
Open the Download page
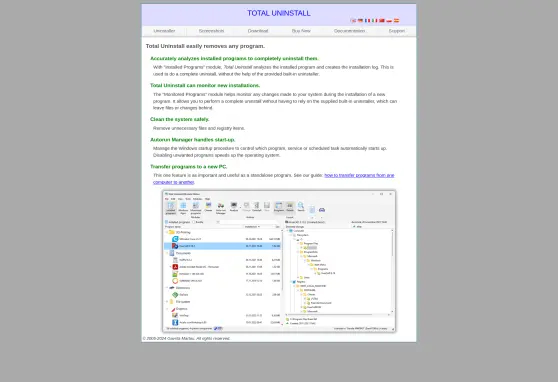click(258, 31)
